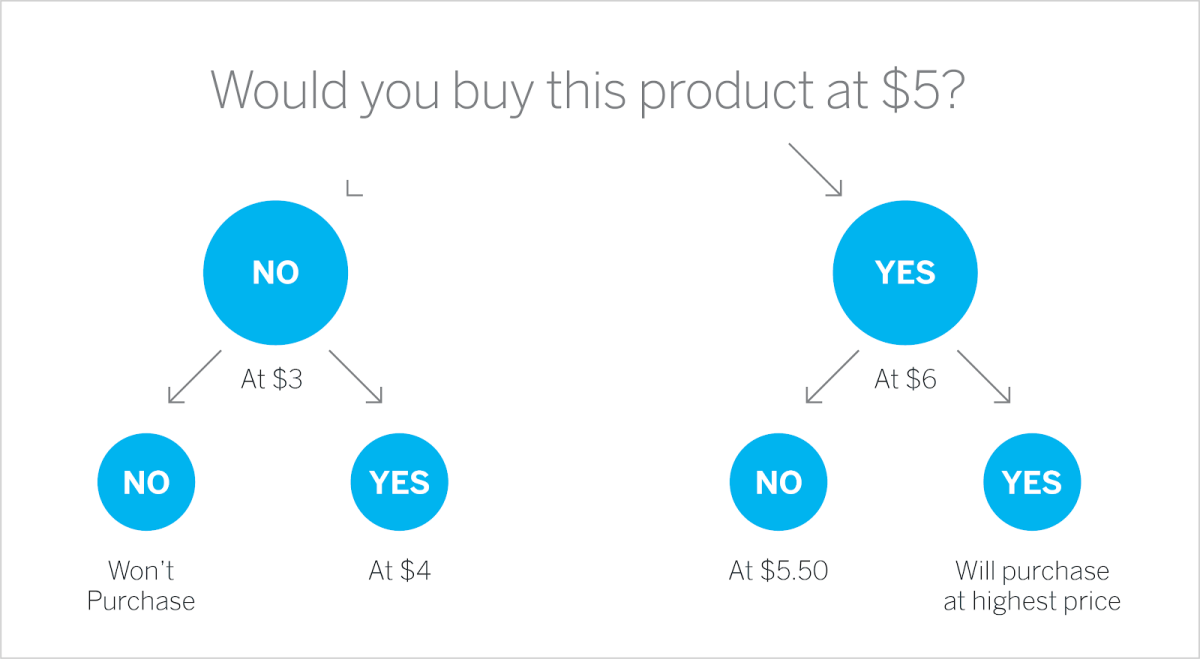Click 'Will purchase at highest price' text
Screen dimensions: 1200x659
tap(1032, 586)
